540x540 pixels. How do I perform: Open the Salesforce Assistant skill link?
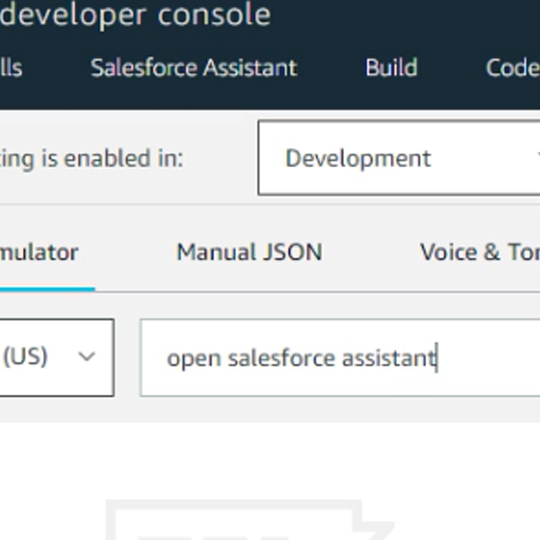coord(194,68)
